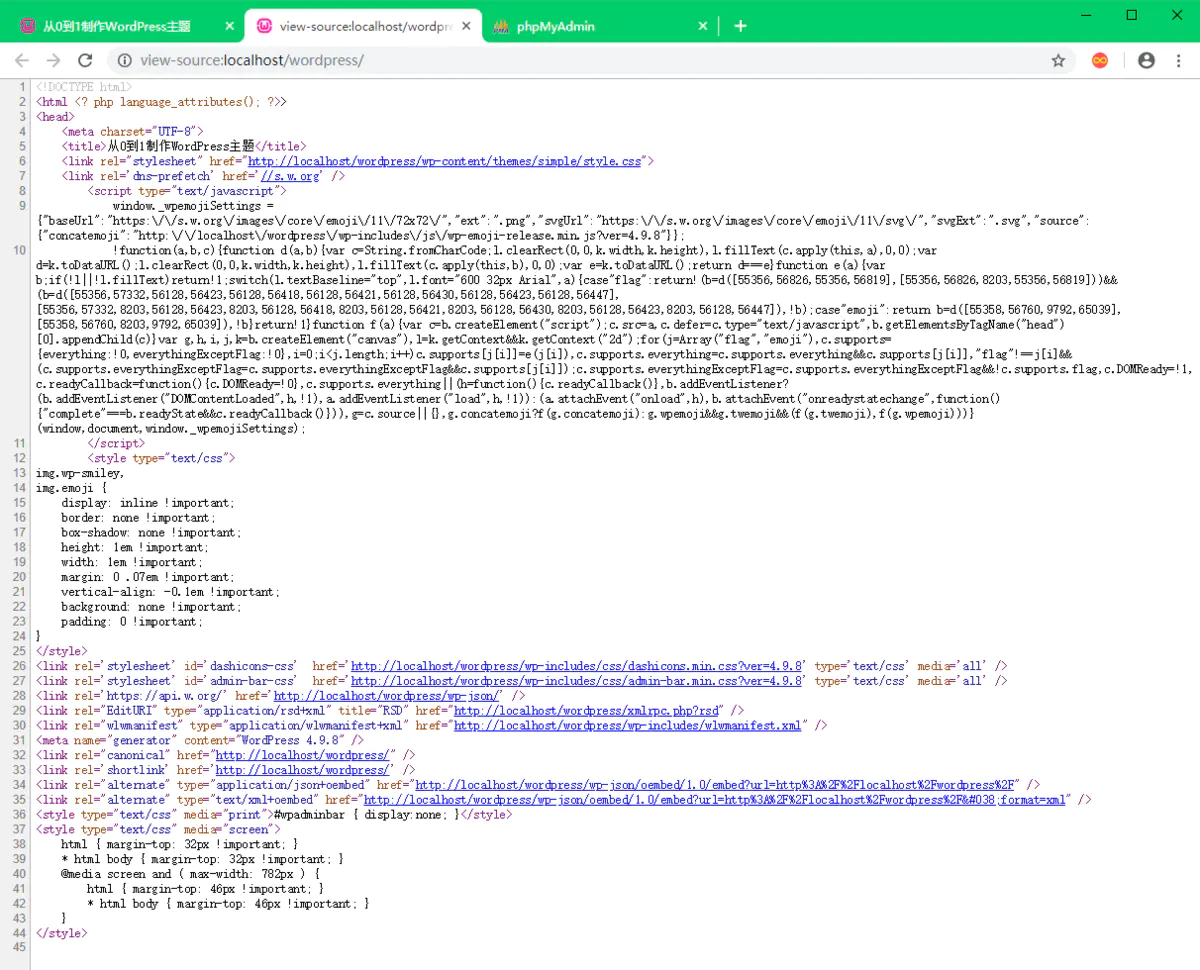Click the '<script type="text/javascript">' line
The width and height of the screenshot is (1200, 970).
pyautogui.click(x=188, y=191)
